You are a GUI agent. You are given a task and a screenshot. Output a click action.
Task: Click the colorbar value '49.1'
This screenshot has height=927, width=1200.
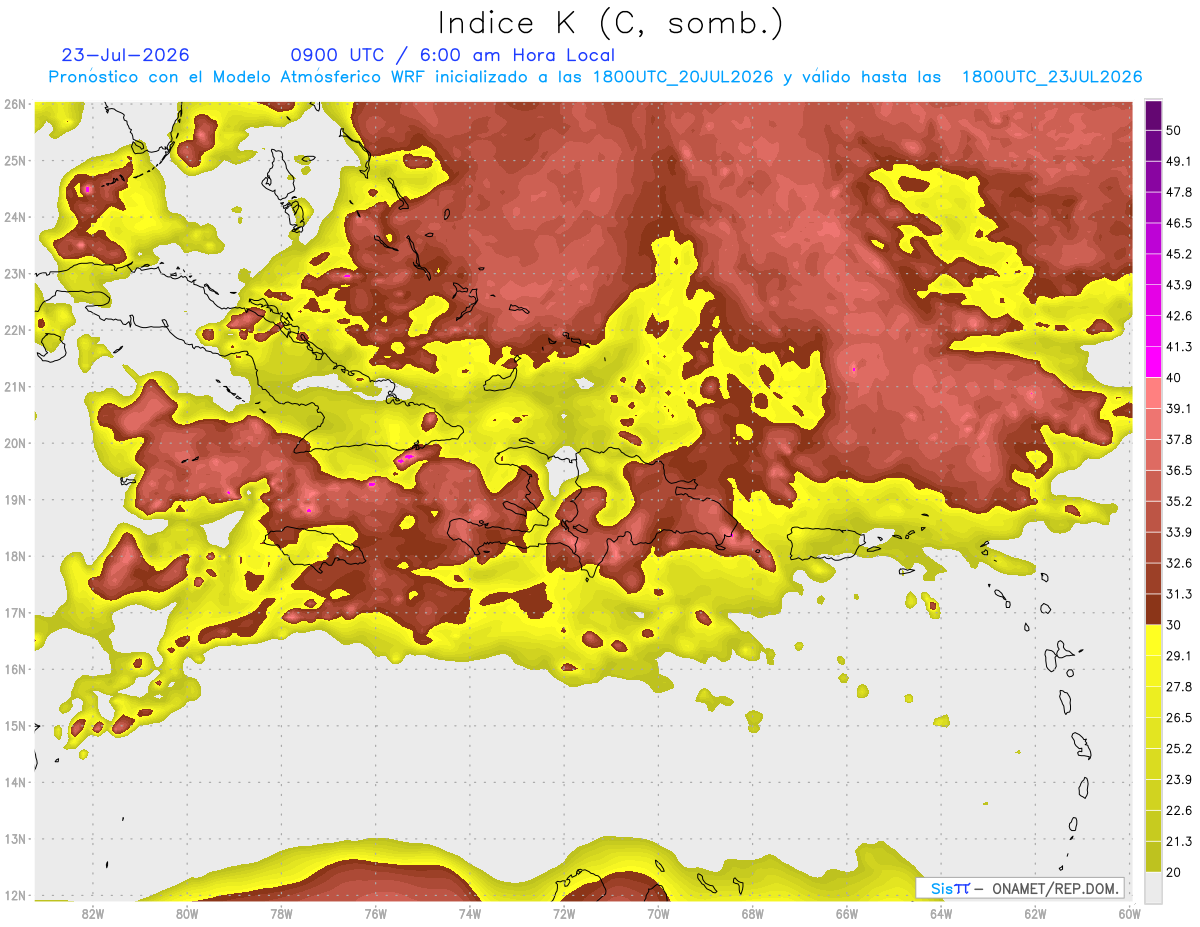tap(1179, 162)
